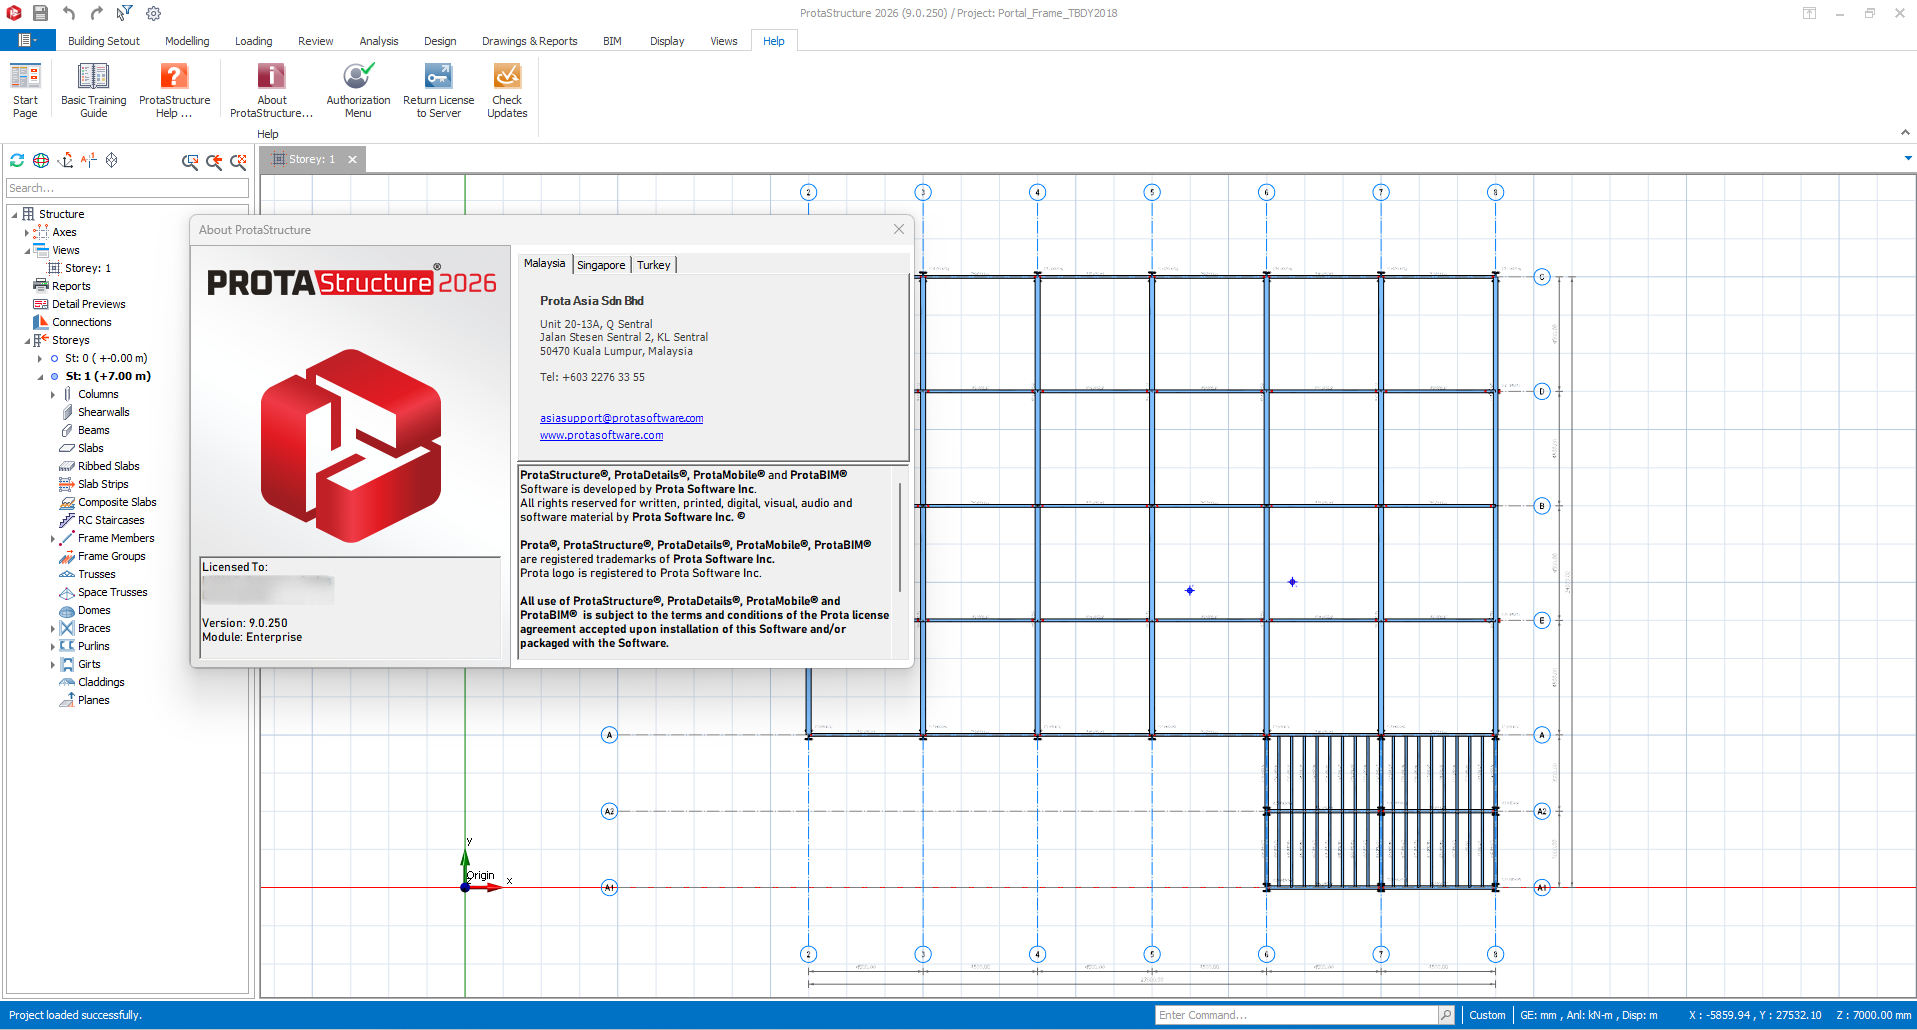The width and height of the screenshot is (1917, 1030).
Task: Collapse the Views tree node
Action: (x=27, y=250)
